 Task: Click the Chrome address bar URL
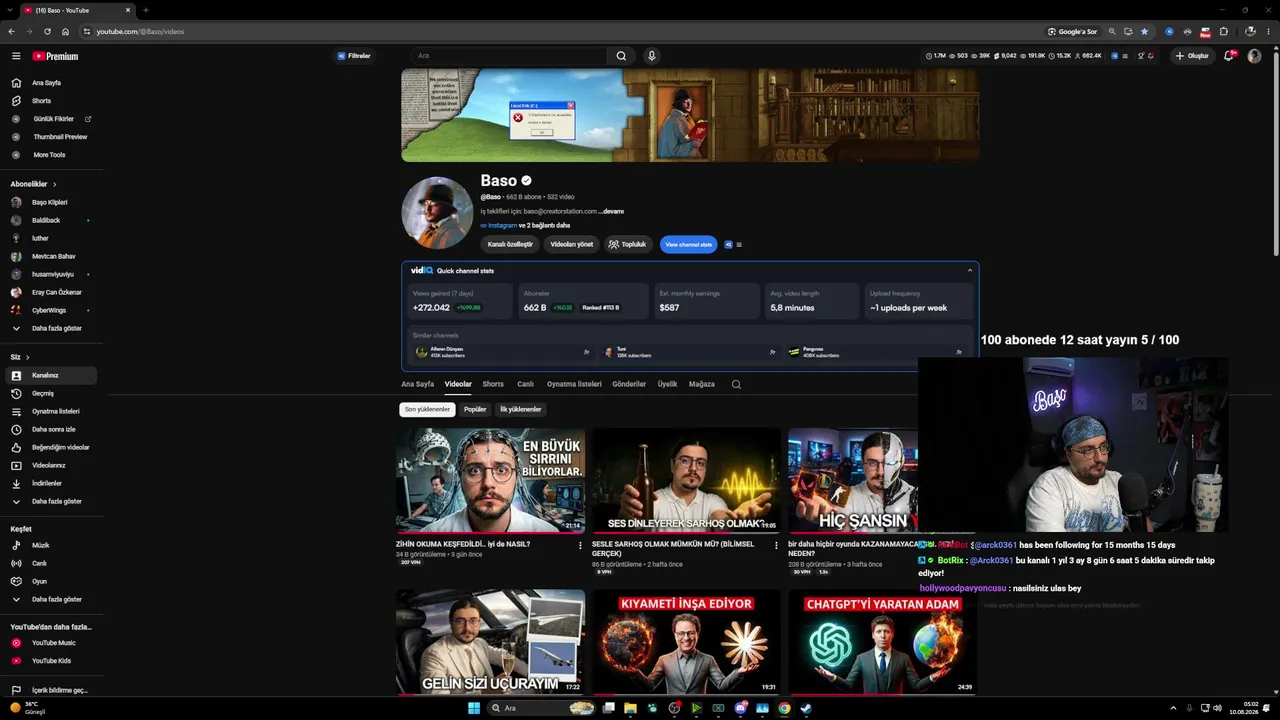(x=140, y=31)
